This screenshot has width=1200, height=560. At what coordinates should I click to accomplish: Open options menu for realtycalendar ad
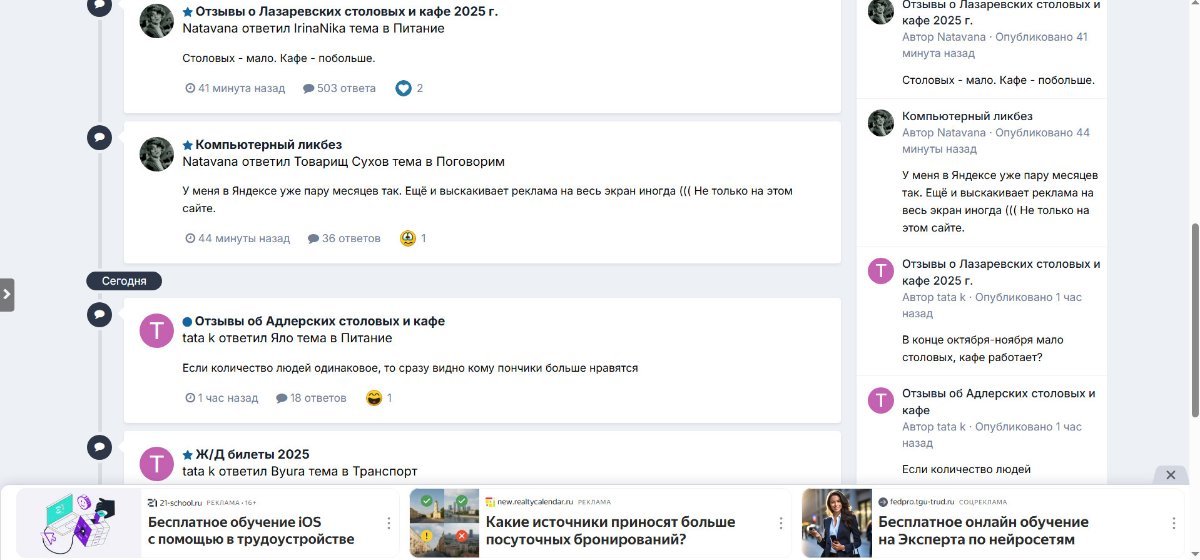(x=781, y=523)
